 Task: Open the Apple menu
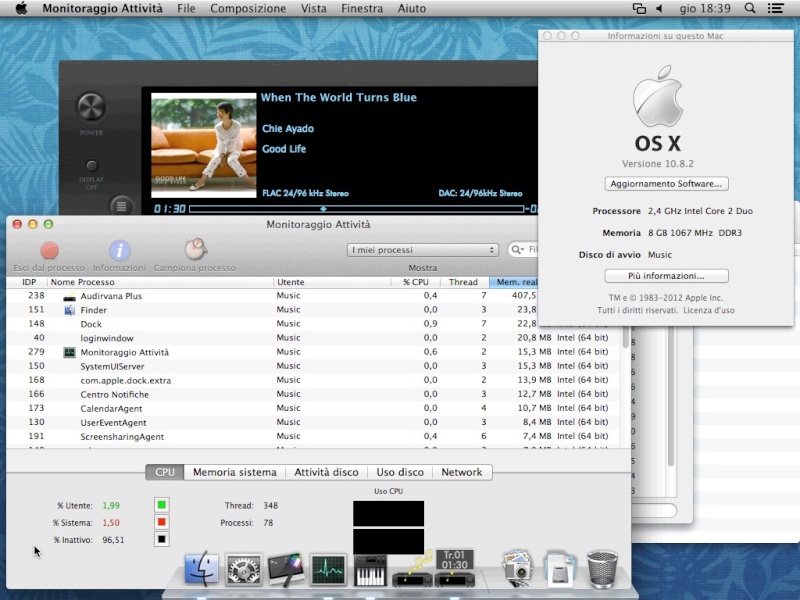click(21, 9)
